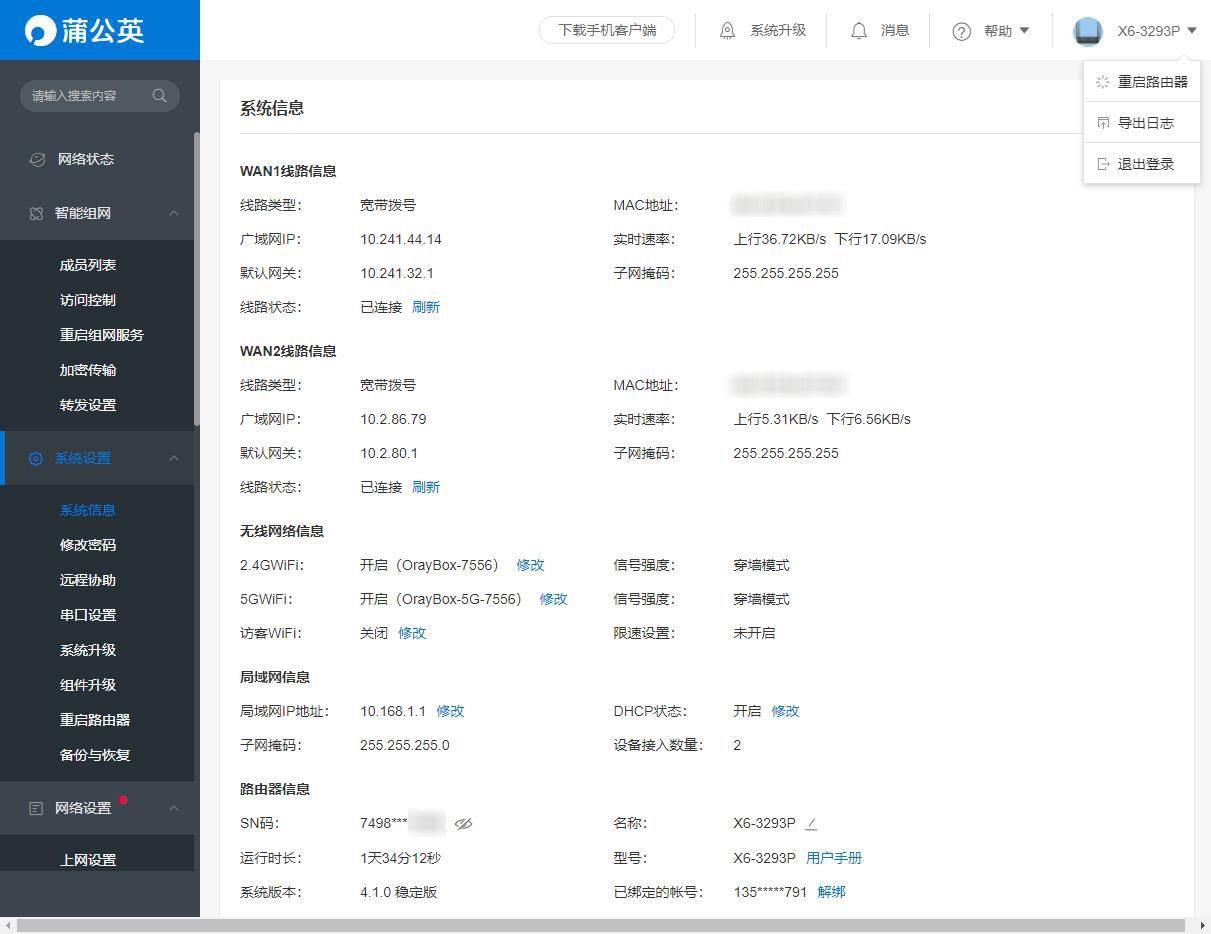
Task: Collapse the 智能组网 sidebar section
Action: [x=174, y=213]
